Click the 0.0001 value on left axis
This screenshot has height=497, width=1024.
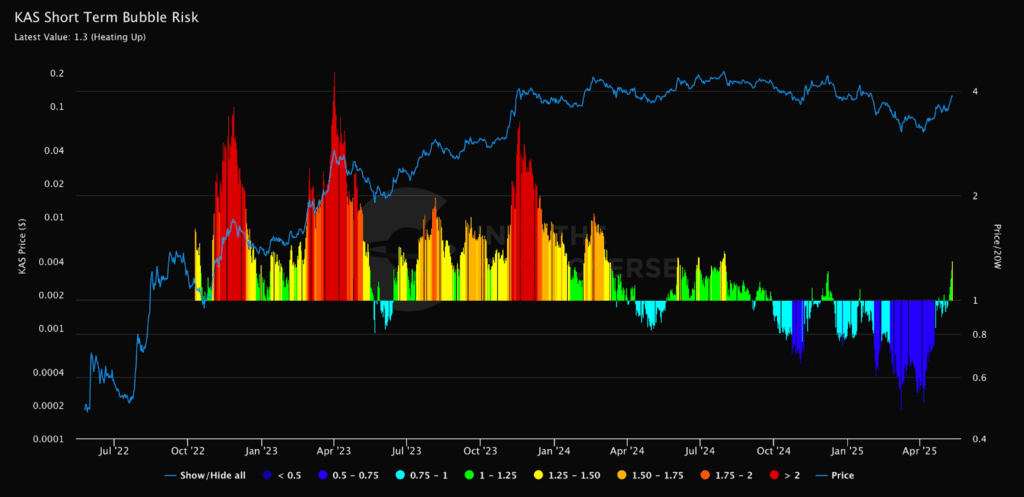pyautogui.click(x=50, y=439)
